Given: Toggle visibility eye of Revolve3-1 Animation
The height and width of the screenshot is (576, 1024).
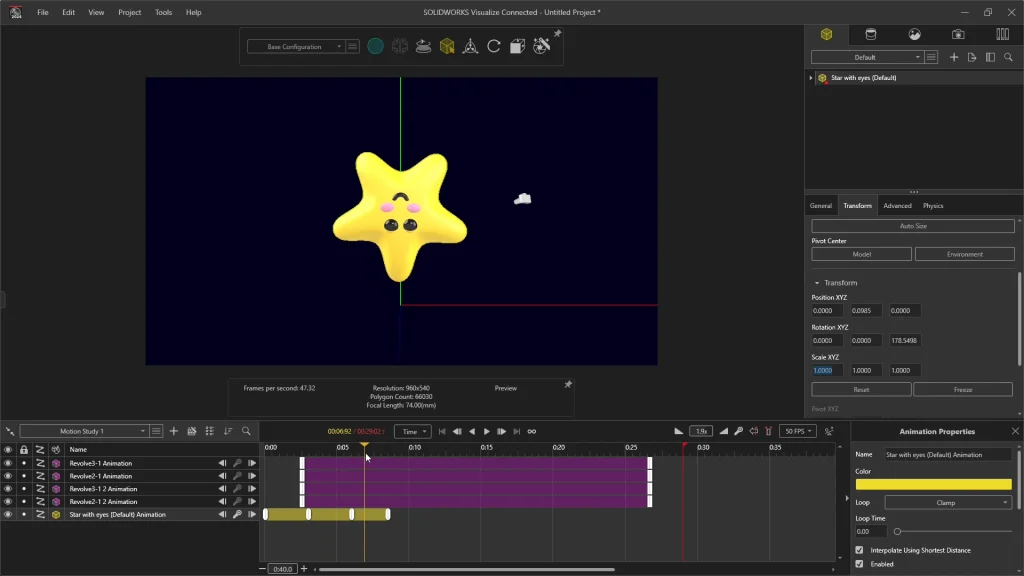Looking at the screenshot, I should (x=8, y=464).
